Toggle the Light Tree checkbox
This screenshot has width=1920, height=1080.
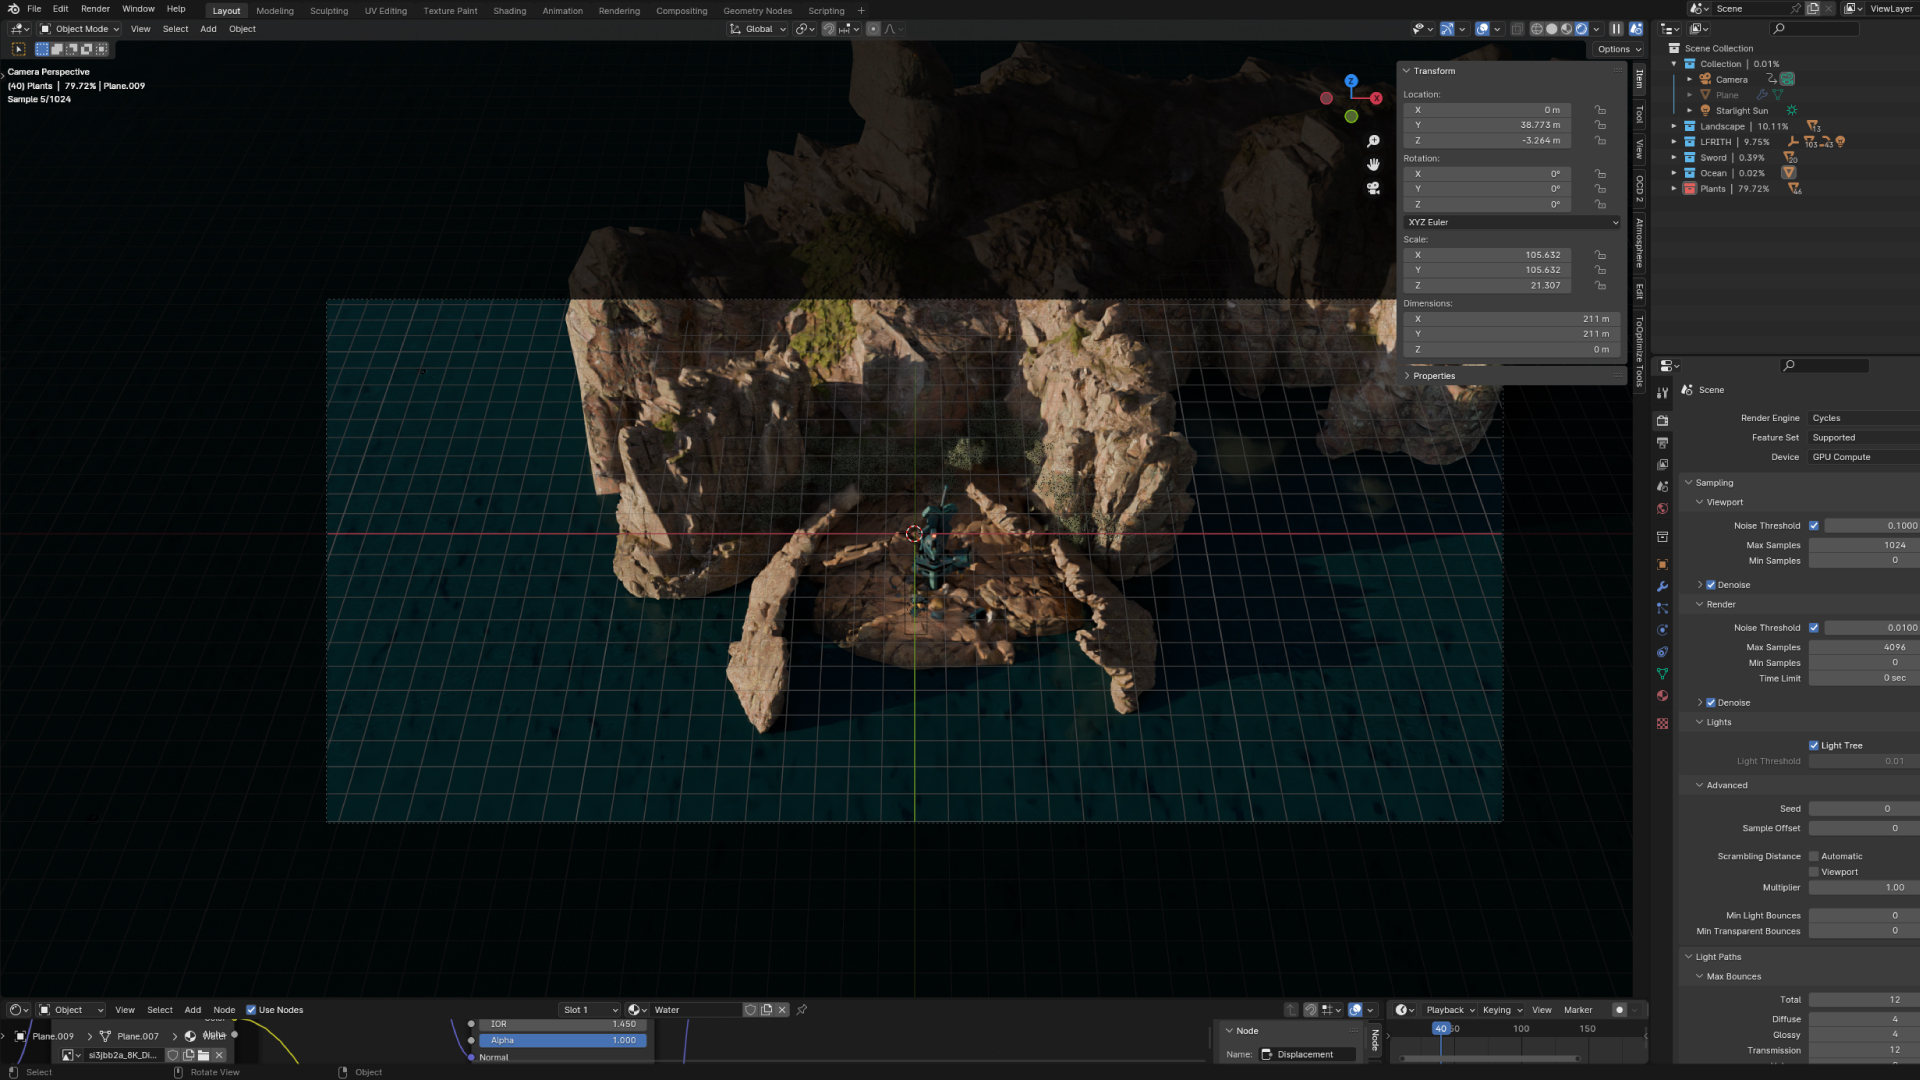pos(1814,746)
